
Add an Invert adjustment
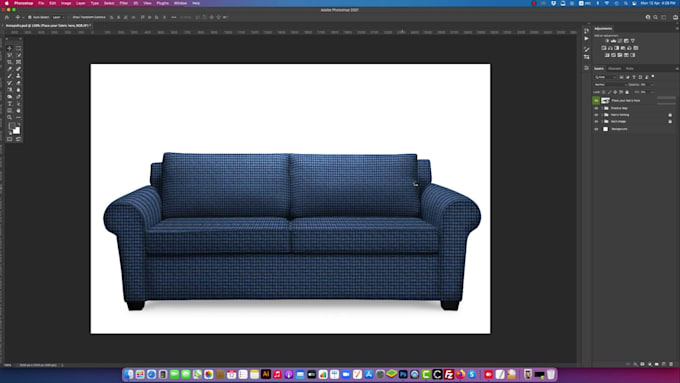(607, 55)
